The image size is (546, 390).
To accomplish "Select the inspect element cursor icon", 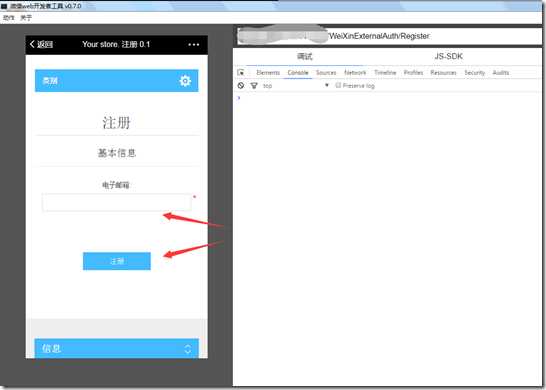I will [x=241, y=72].
